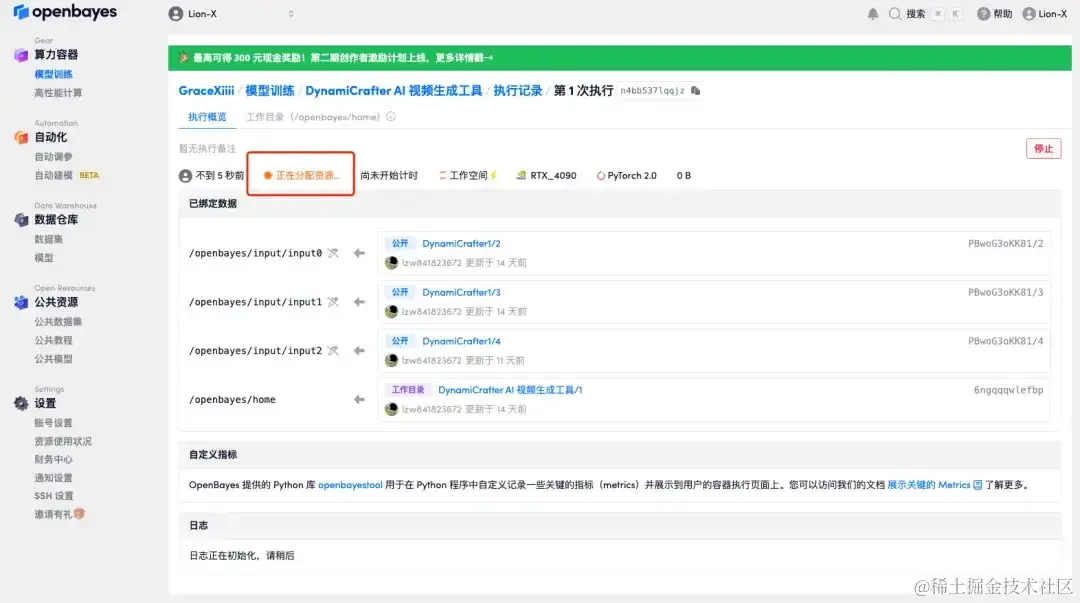Open 资源使用状况 in sidebar
Image resolution: width=1080 pixels, height=603 pixels.
click(x=63, y=442)
